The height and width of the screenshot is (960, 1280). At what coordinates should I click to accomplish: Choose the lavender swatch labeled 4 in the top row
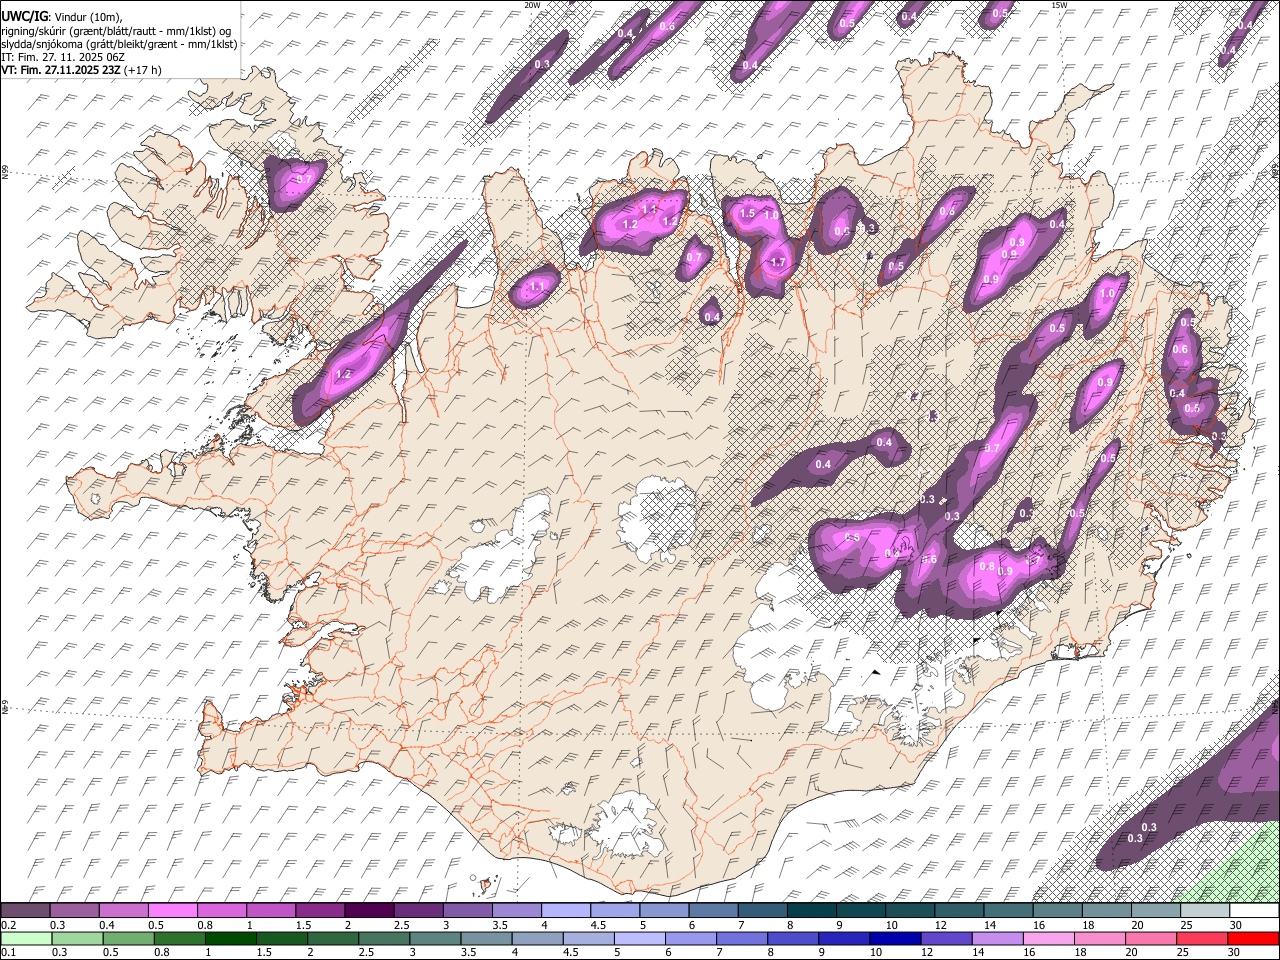[x=566, y=910]
